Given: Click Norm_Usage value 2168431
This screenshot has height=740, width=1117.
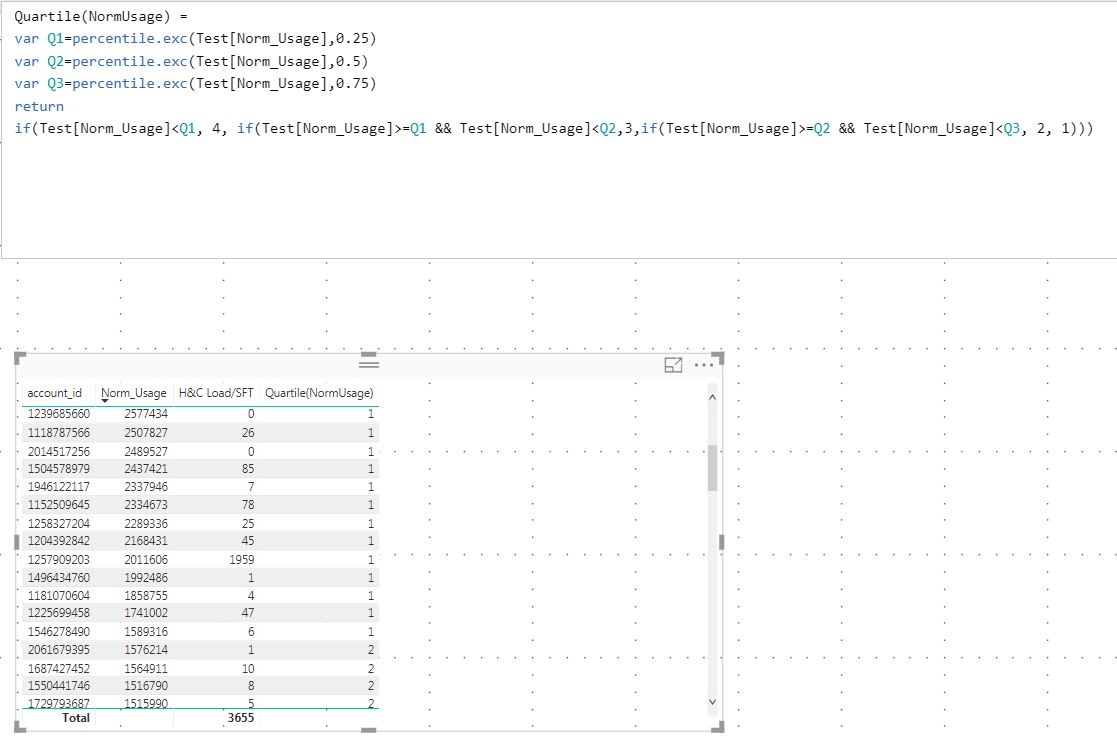Looking at the screenshot, I should (146, 541).
